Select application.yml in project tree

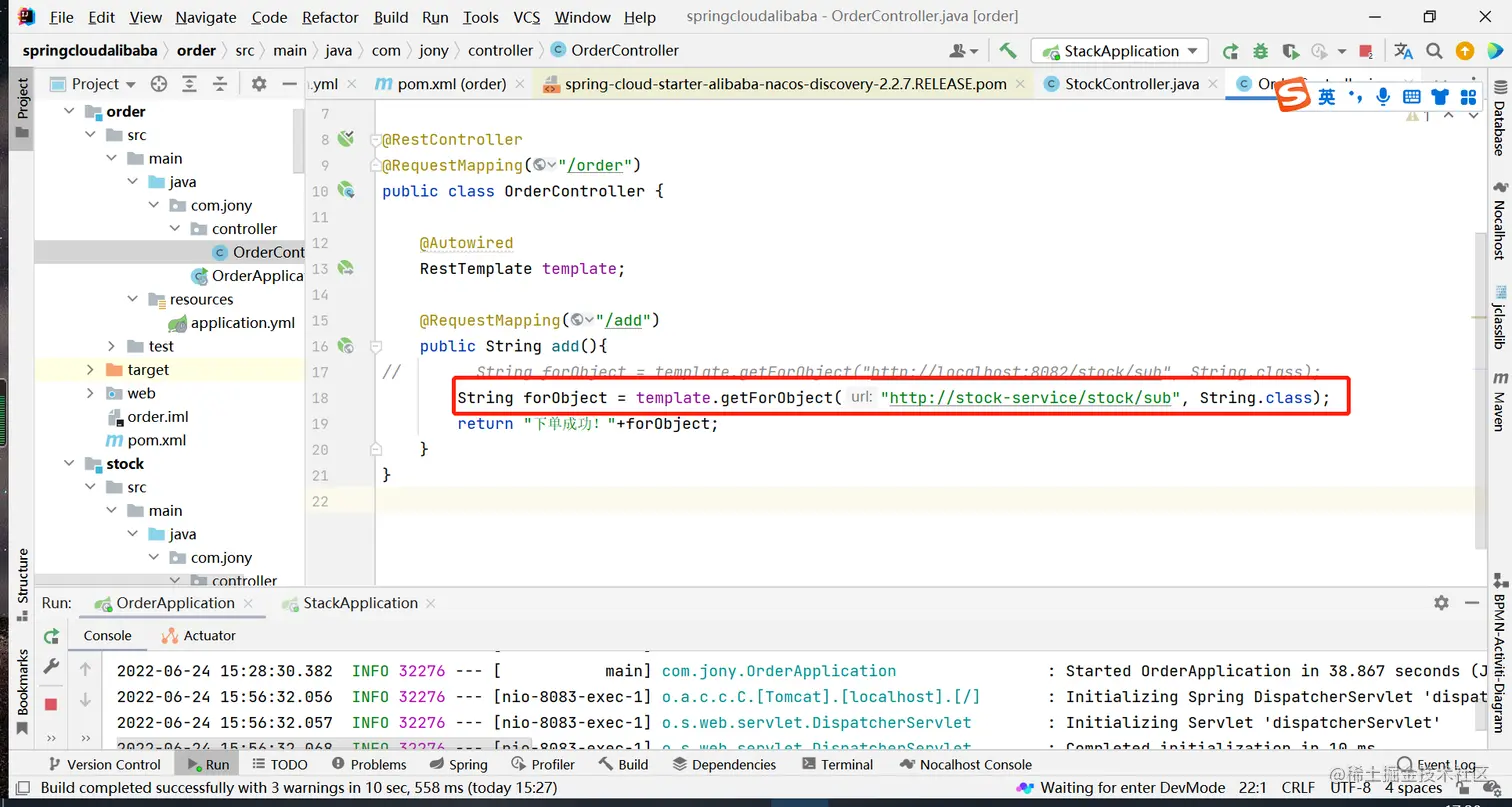coord(232,323)
